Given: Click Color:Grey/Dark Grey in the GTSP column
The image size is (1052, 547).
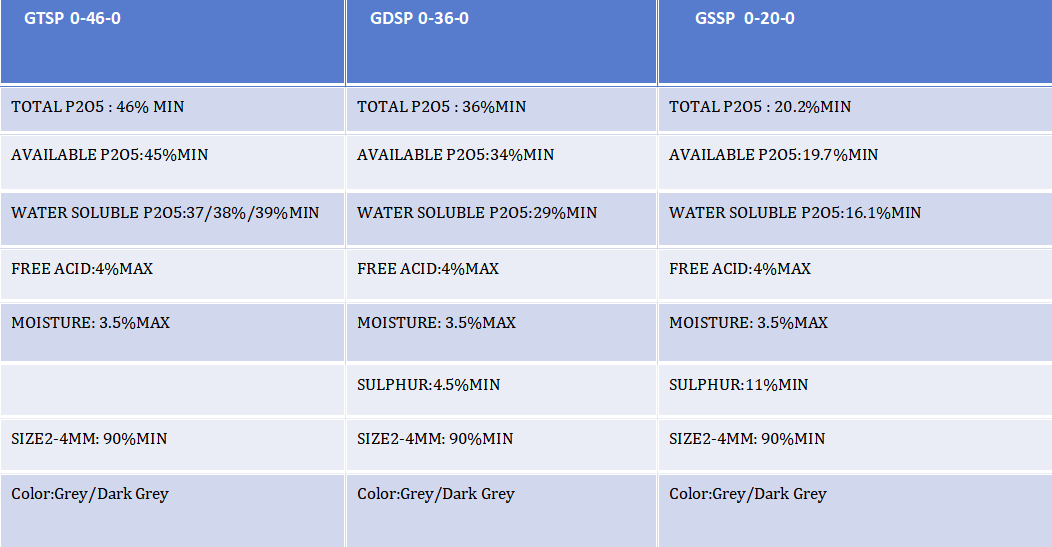Looking at the screenshot, I should coord(172,511).
